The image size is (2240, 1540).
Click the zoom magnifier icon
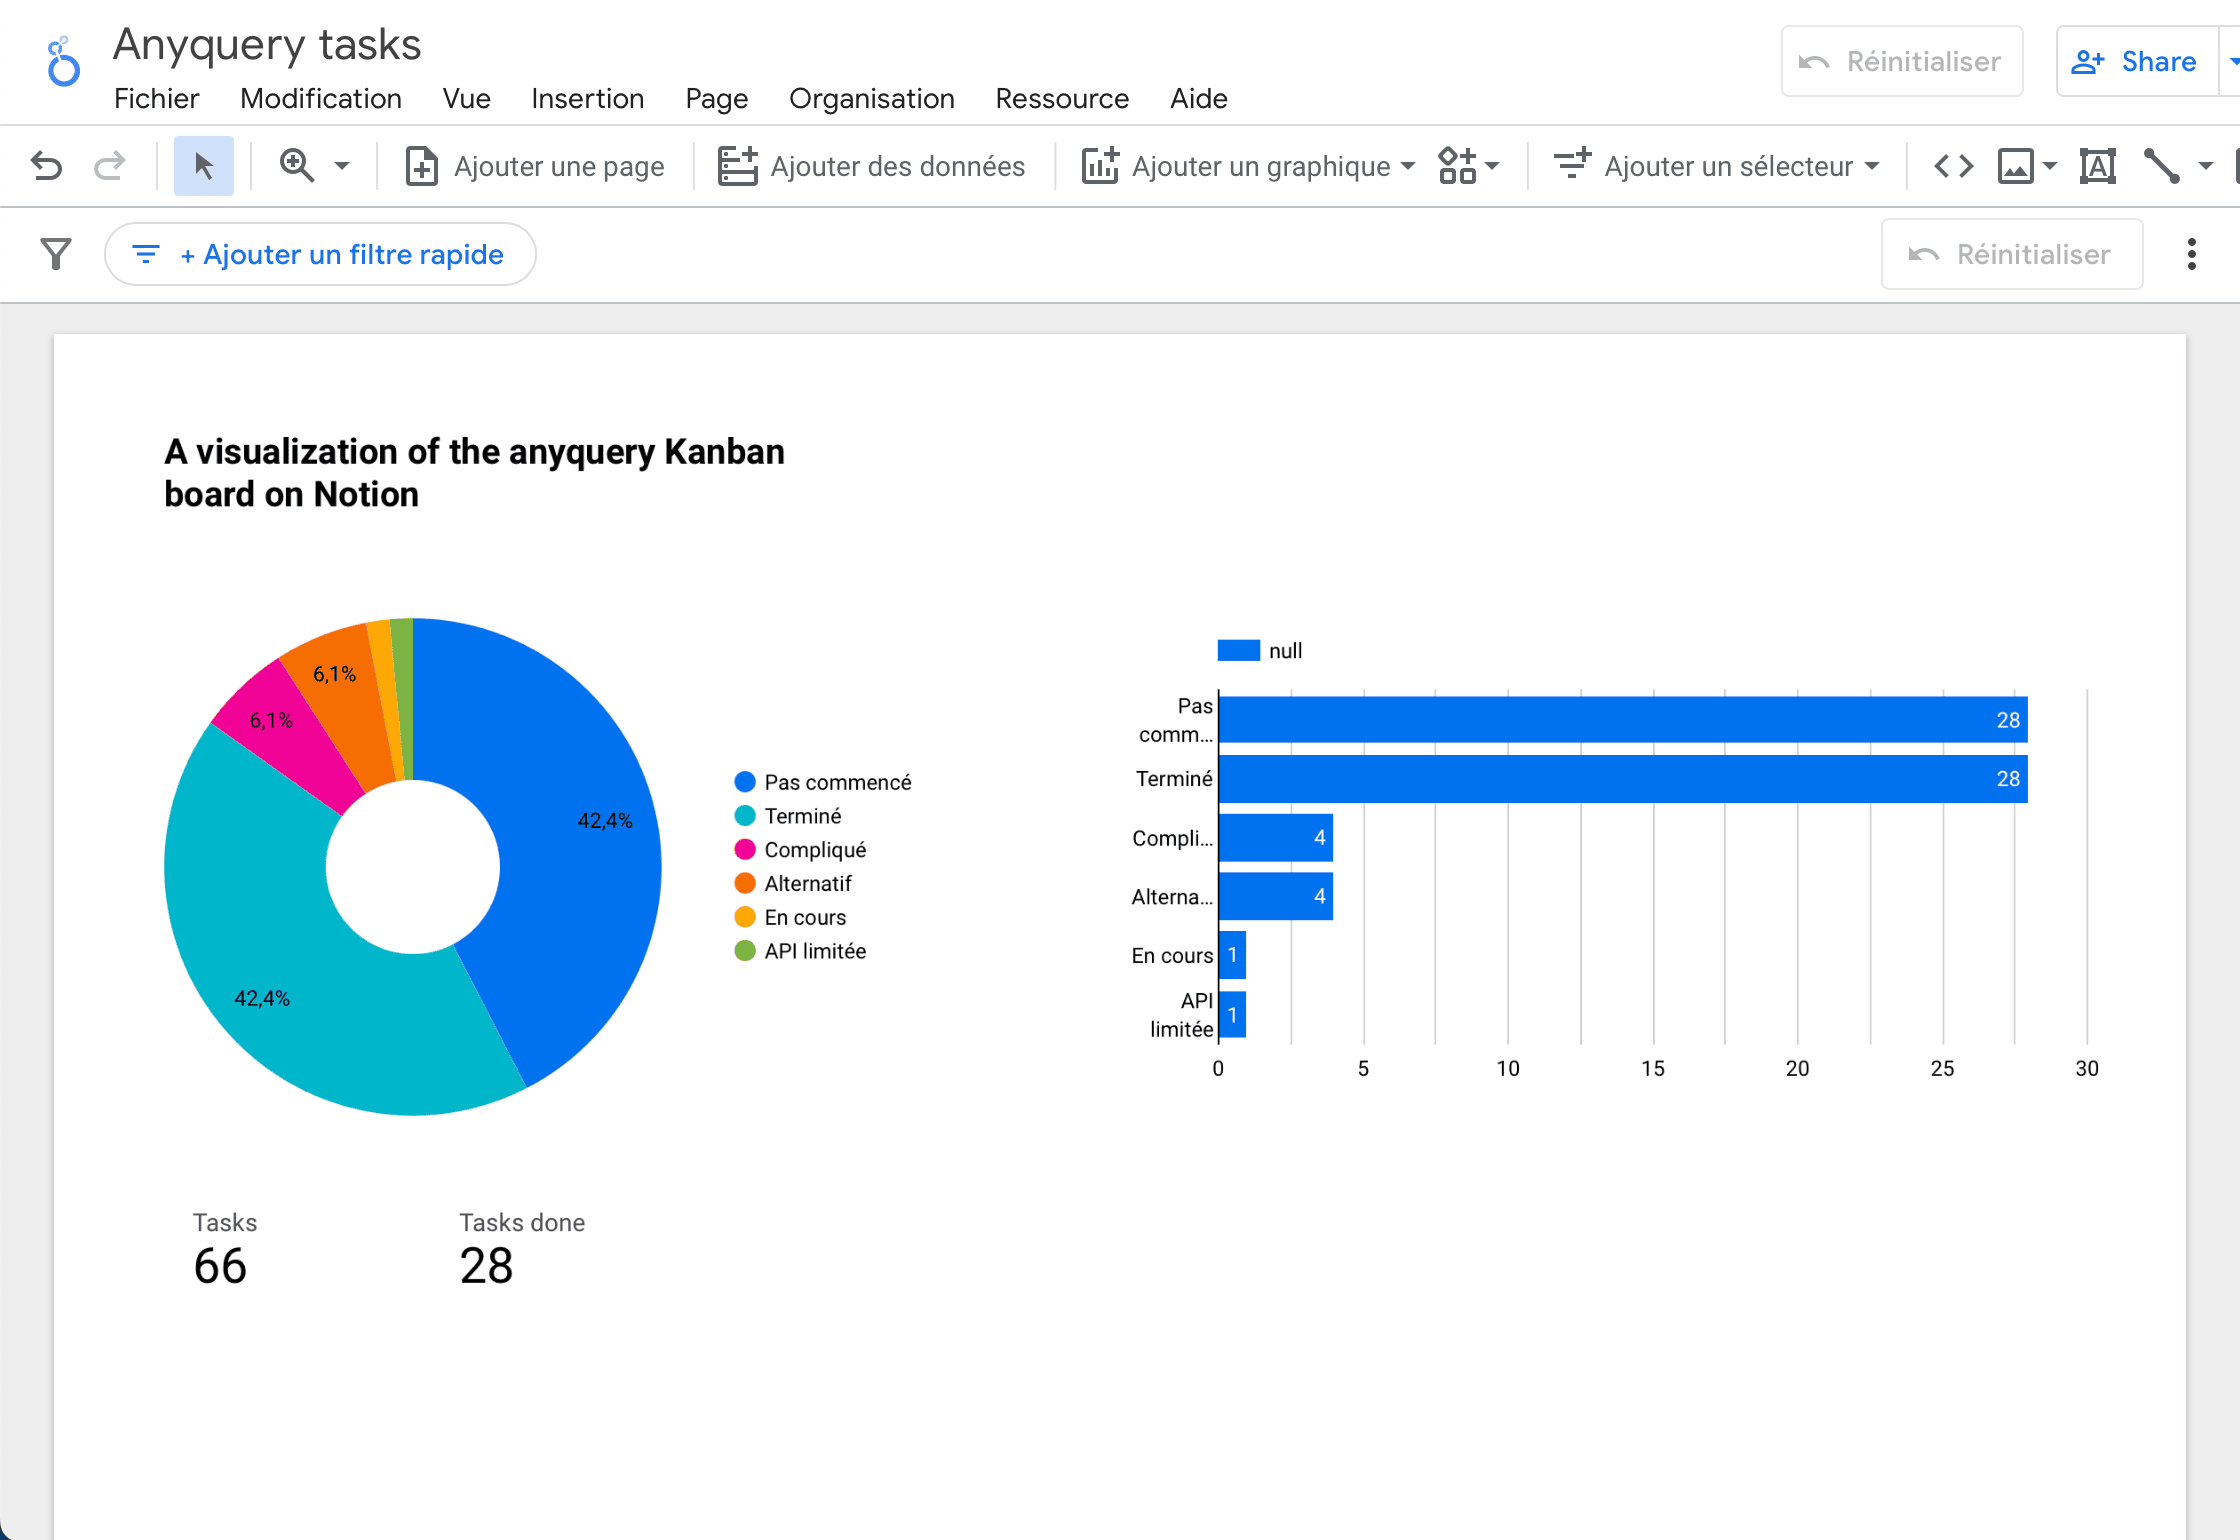coord(297,166)
